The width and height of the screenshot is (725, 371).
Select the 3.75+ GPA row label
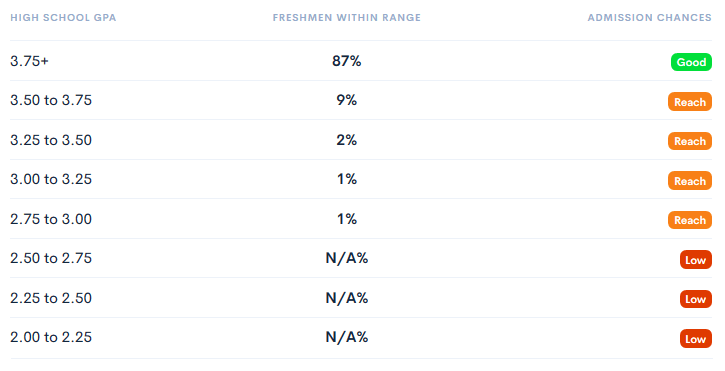coord(29,61)
